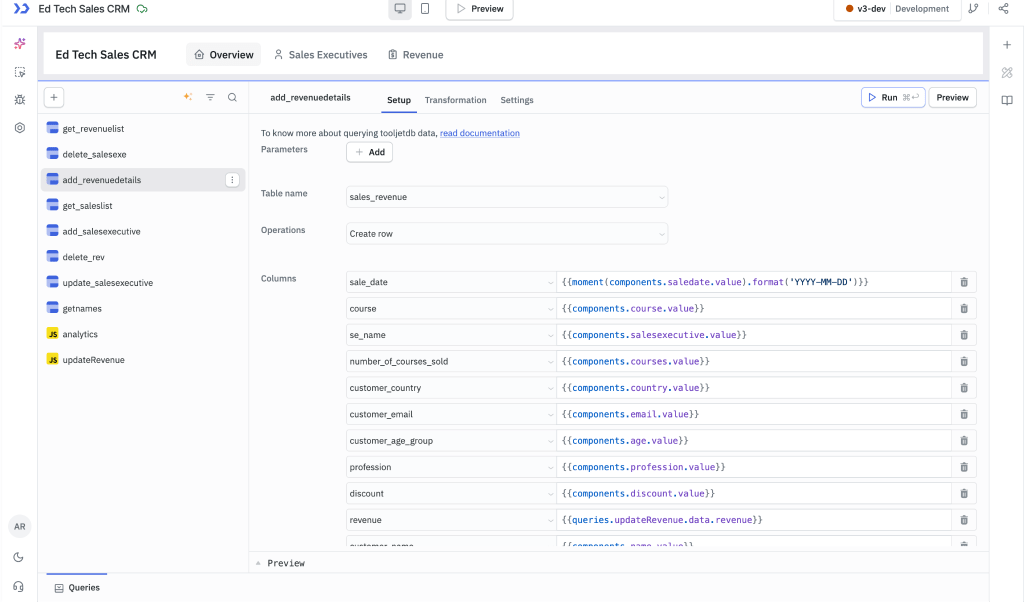Click the ToolJet logo icon

click(x=22, y=8)
